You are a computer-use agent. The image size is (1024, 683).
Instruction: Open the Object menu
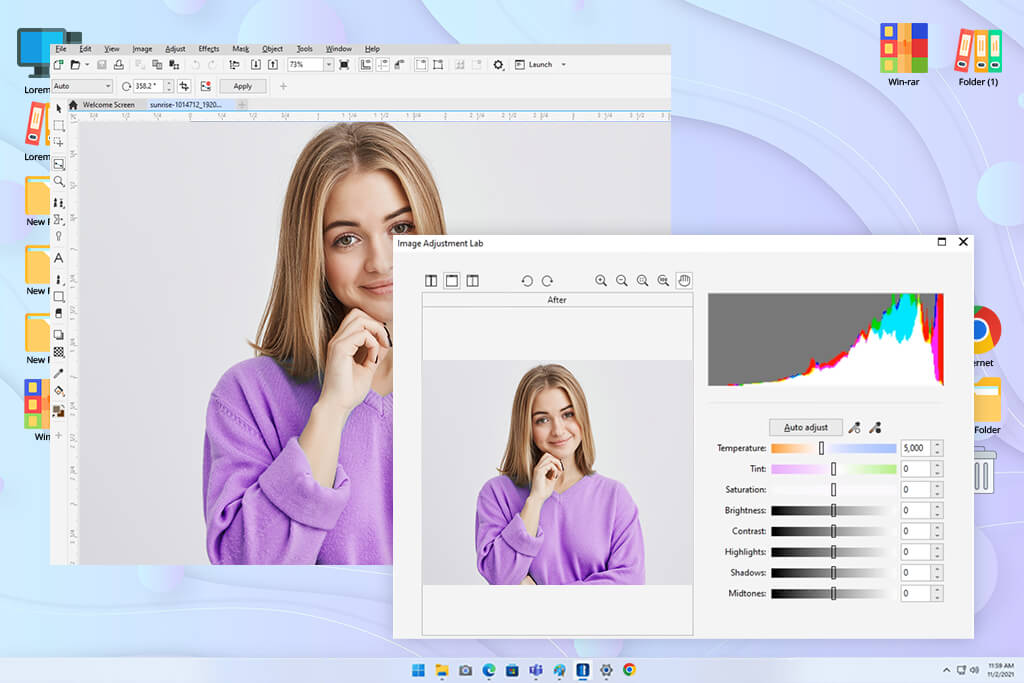point(272,49)
